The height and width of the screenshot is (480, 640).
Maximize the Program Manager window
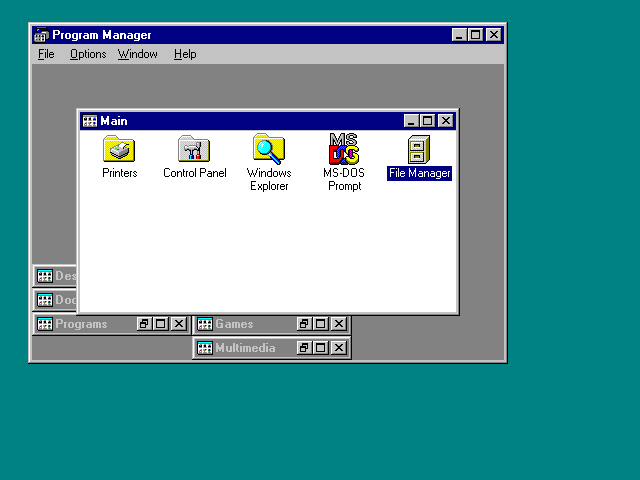click(x=476, y=35)
